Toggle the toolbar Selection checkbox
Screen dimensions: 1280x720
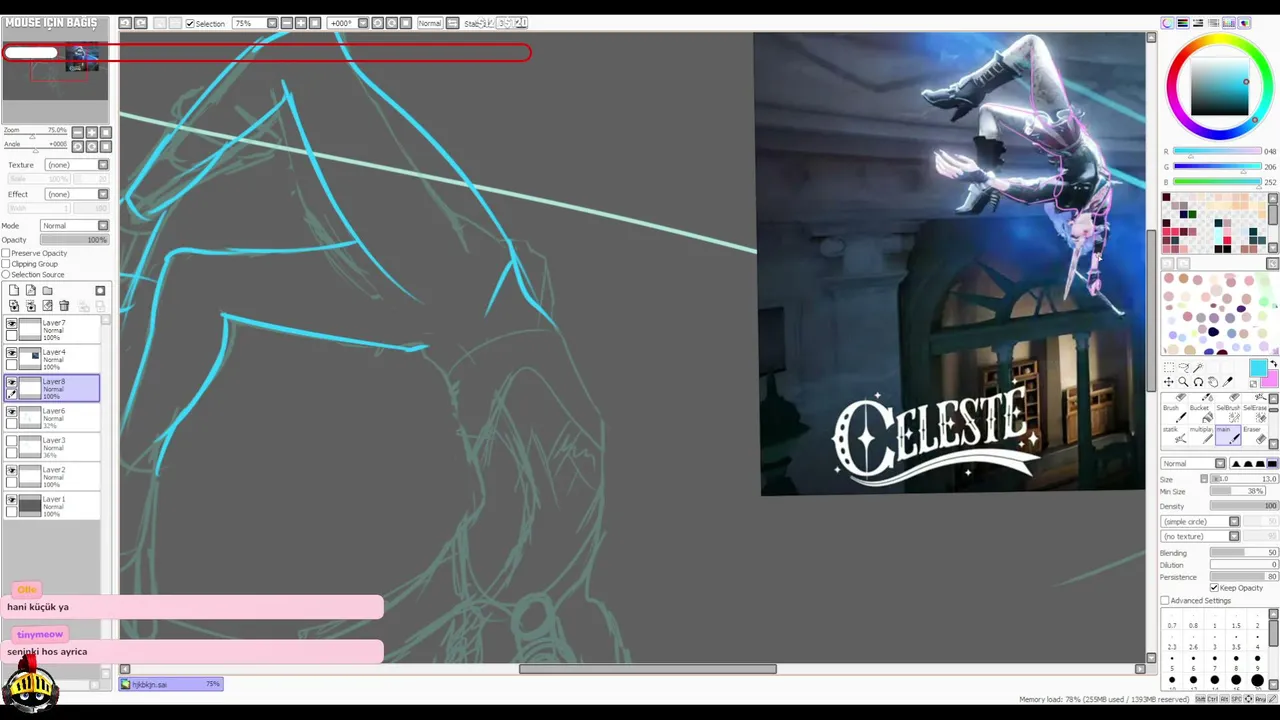point(190,23)
